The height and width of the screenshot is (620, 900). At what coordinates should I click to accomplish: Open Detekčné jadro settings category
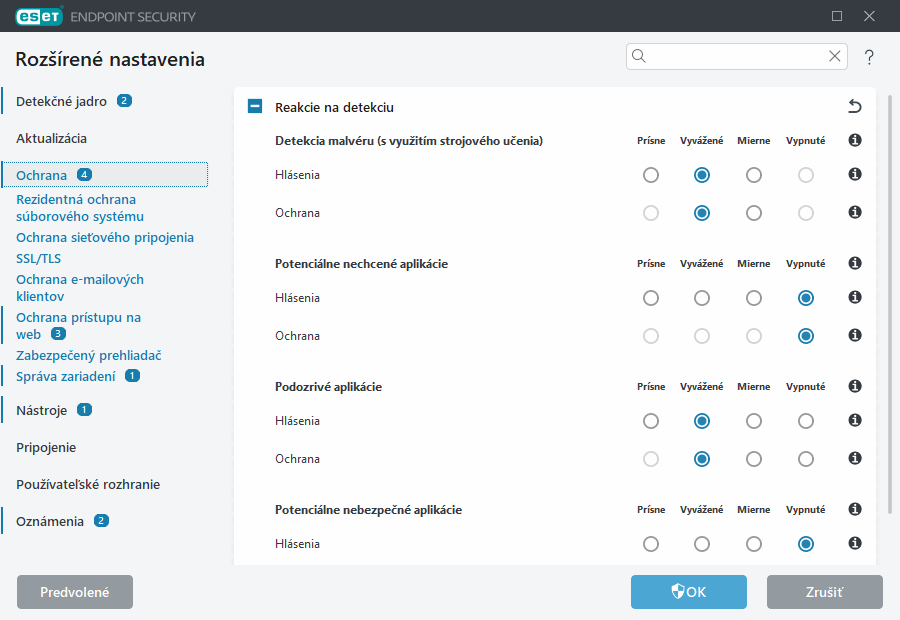click(x=61, y=102)
